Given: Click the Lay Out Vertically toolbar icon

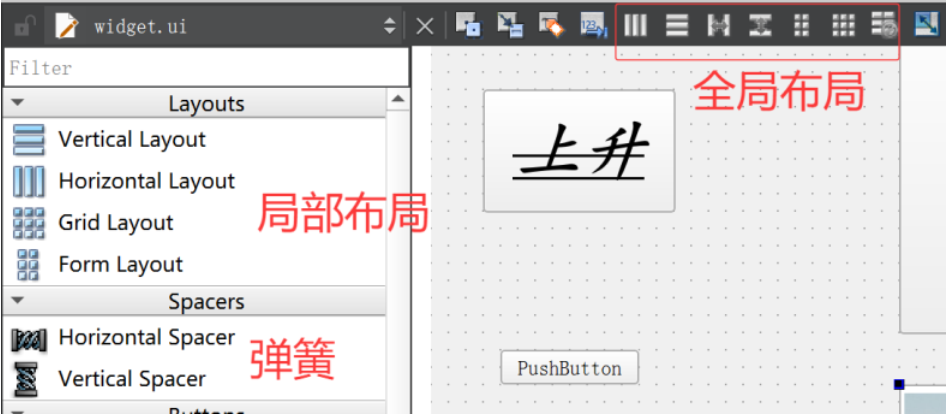Looking at the screenshot, I should tap(677, 26).
